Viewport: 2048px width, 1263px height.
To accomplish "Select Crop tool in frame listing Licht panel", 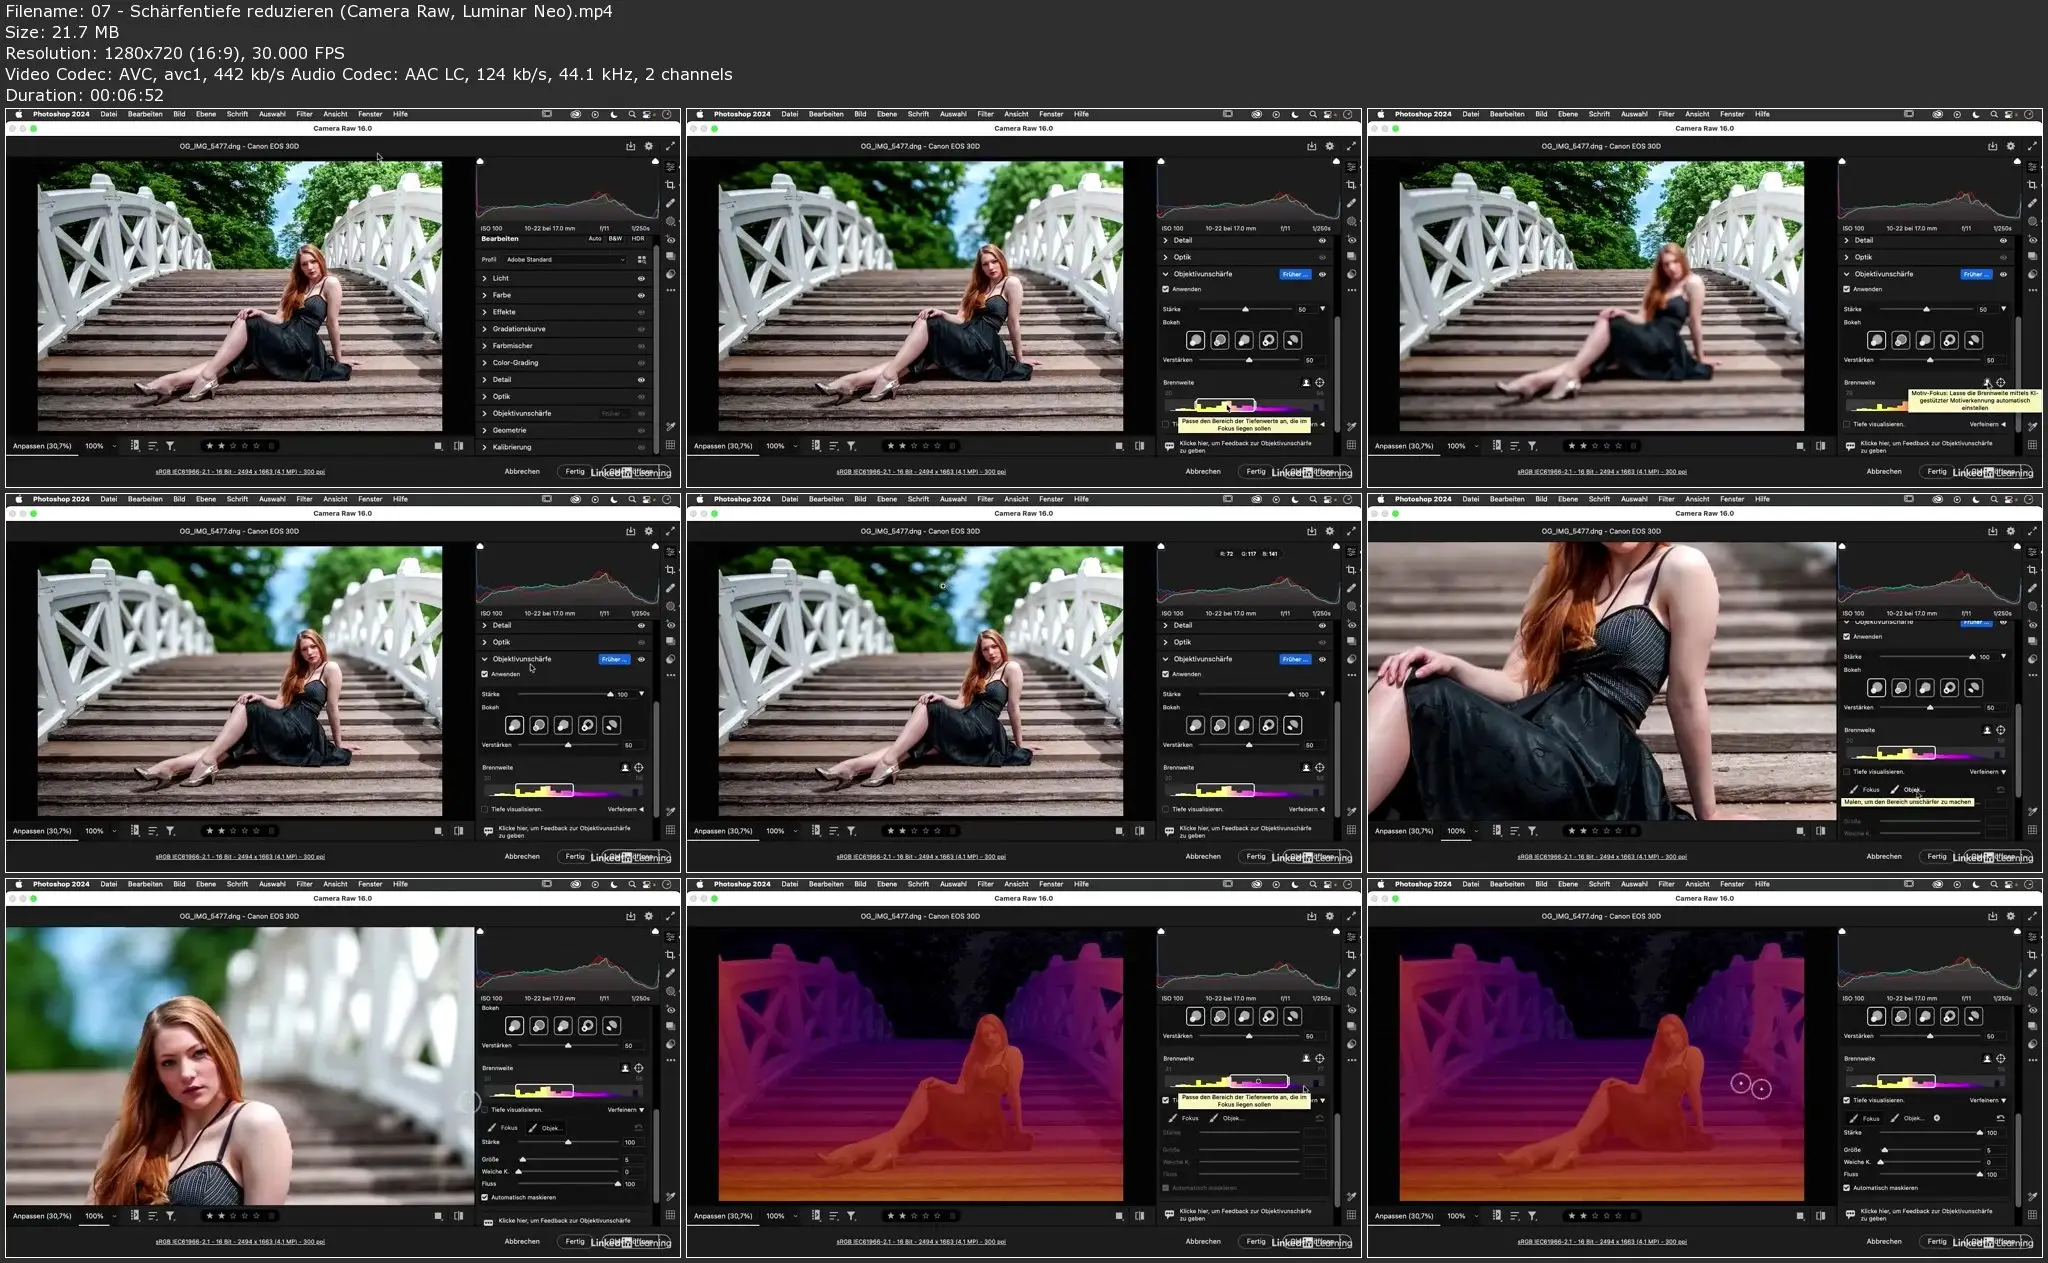I will [670, 185].
